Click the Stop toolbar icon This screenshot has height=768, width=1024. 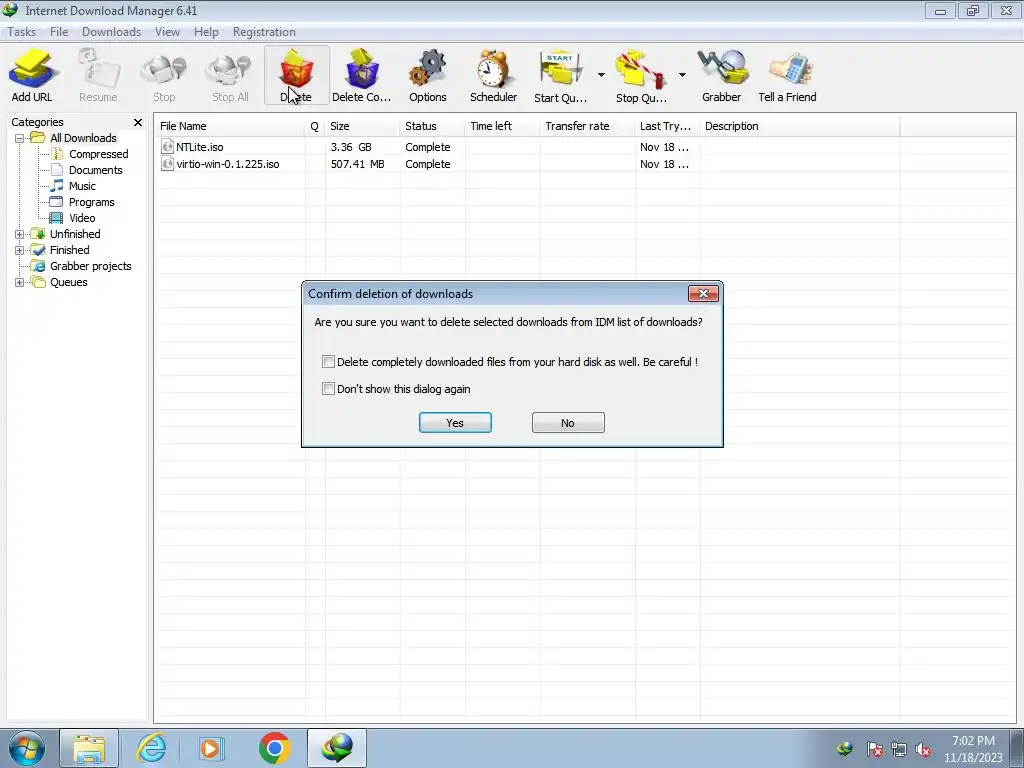164,75
